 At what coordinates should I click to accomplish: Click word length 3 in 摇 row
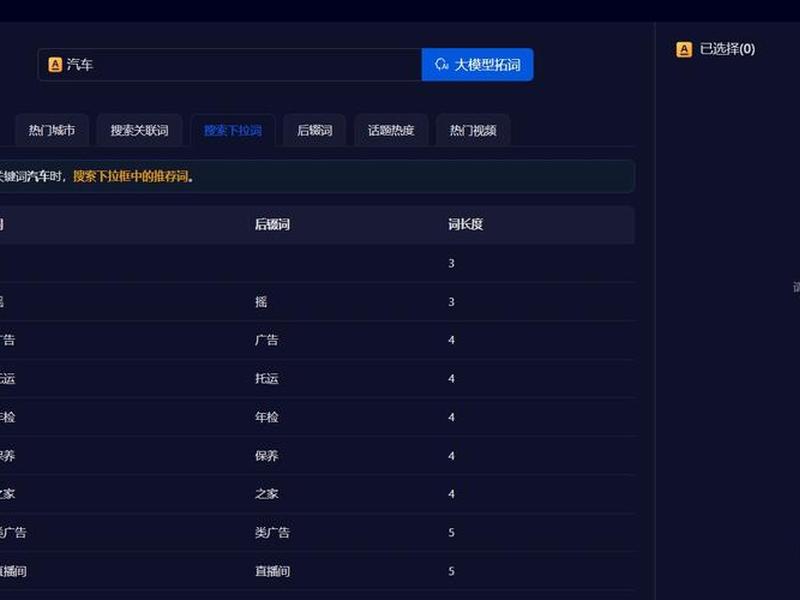(451, 302)
